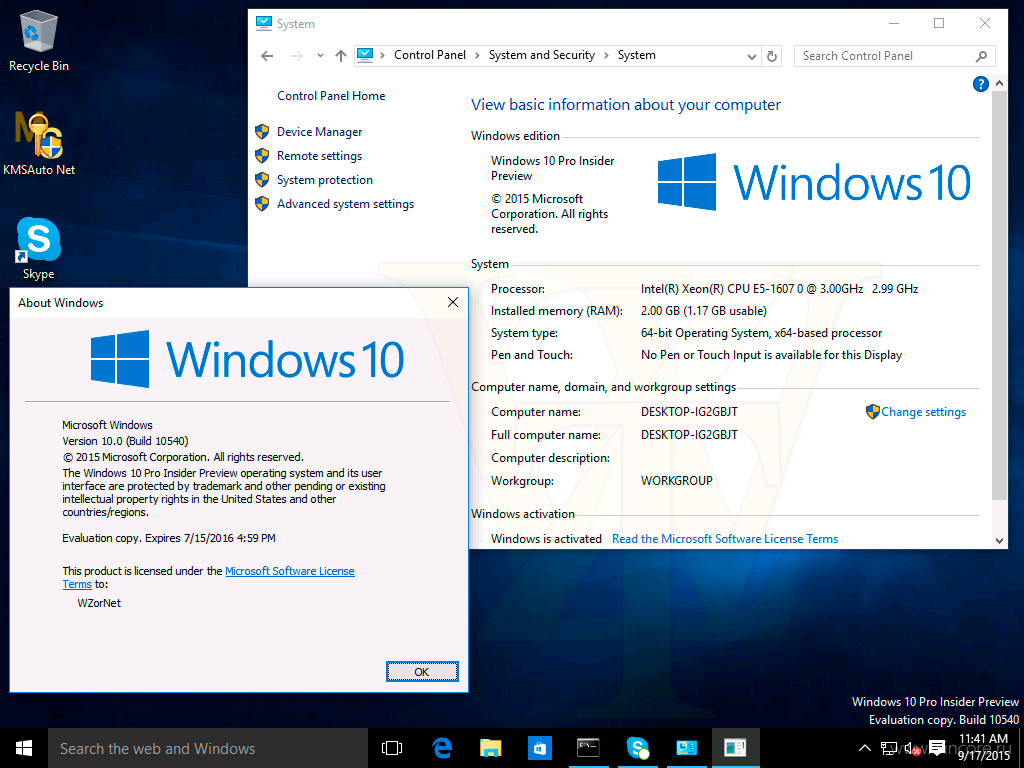Open the address bar history dropdown
Viewport: 1024px width, 768px height.
tap(752, 57)
